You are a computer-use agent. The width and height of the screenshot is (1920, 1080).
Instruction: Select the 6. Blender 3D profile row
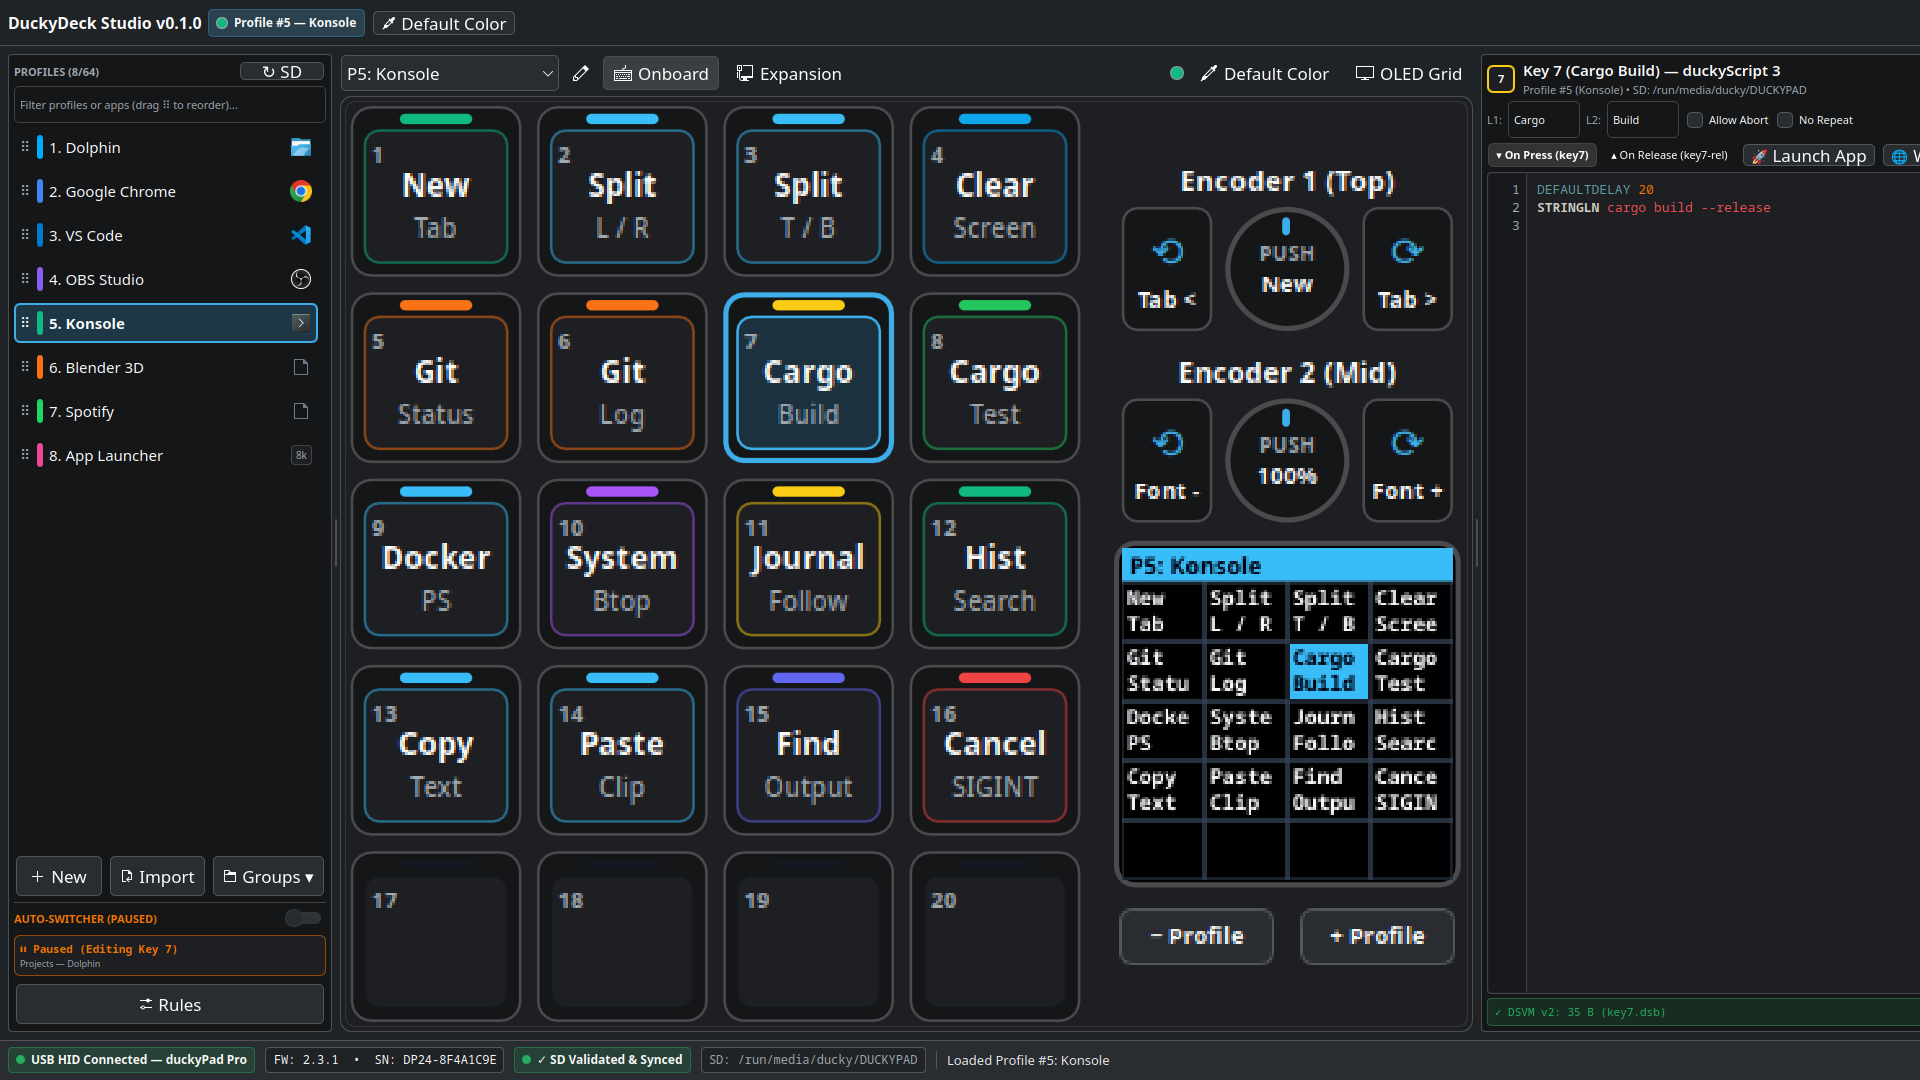click(x=166, y=367)
